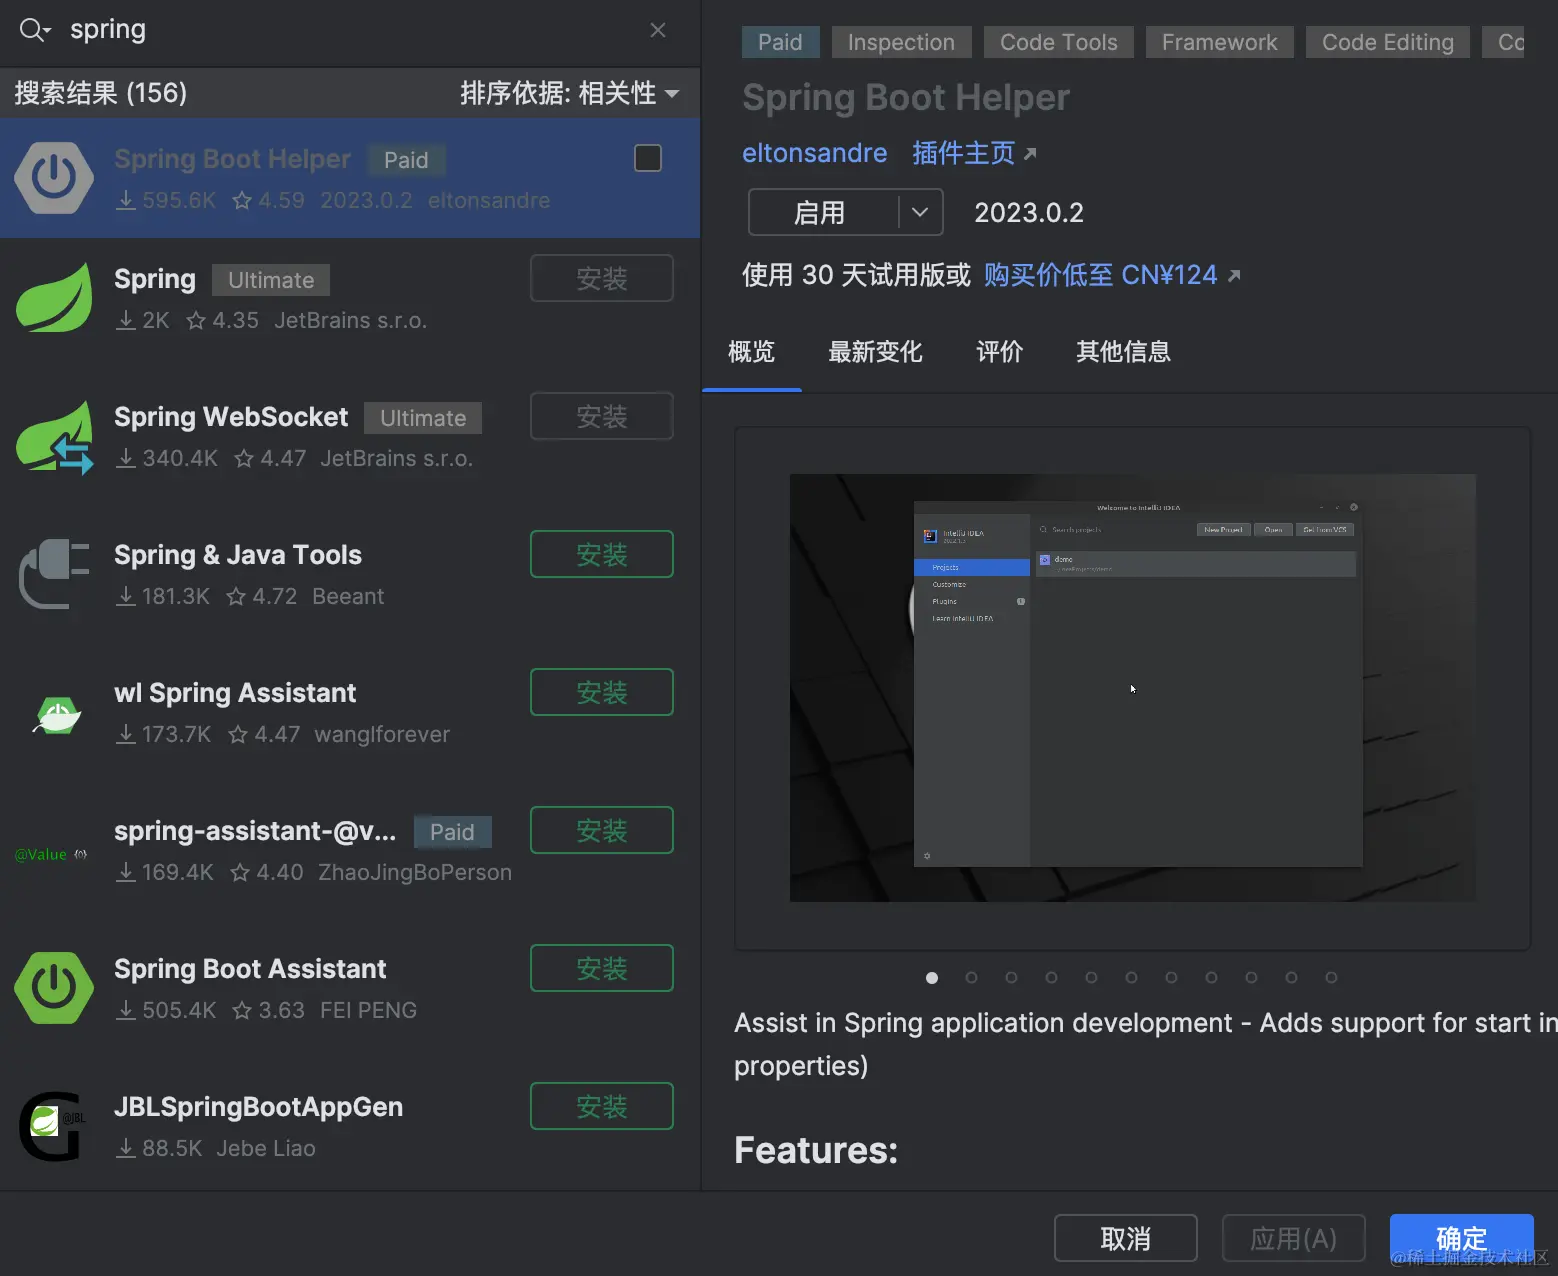This screenshot has width=1558, height=1276.
Task: Click the spring-assistant @Value icon
Action: pos(52,854)
